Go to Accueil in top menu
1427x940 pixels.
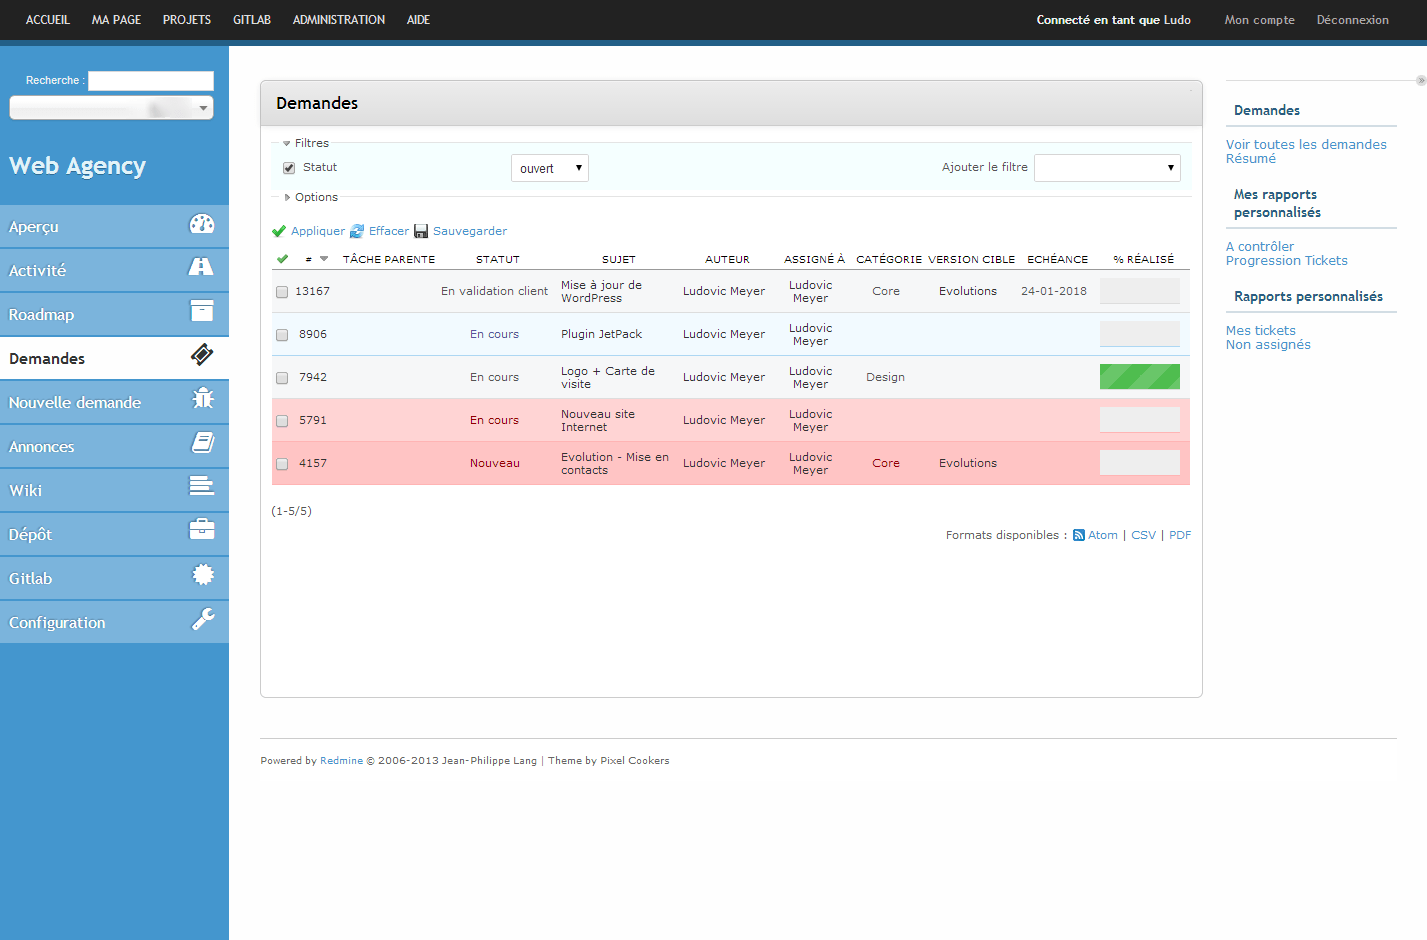click(x=48, y=20)
